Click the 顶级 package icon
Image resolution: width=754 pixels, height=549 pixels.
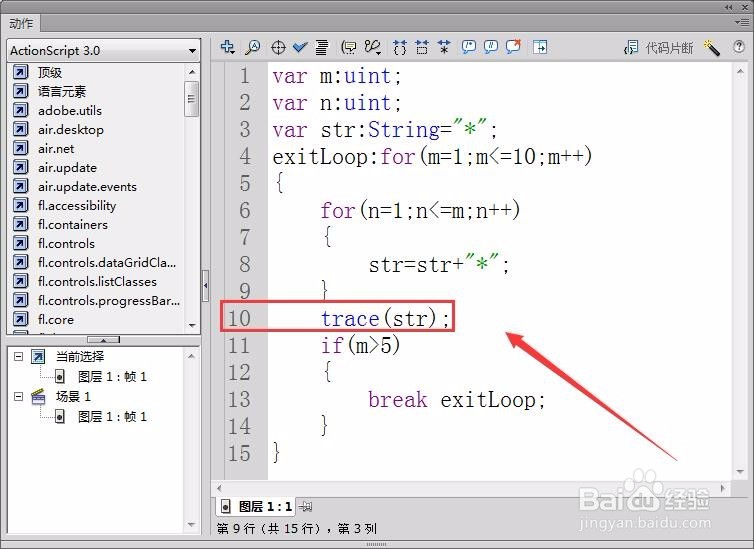(x=21, y=72)
